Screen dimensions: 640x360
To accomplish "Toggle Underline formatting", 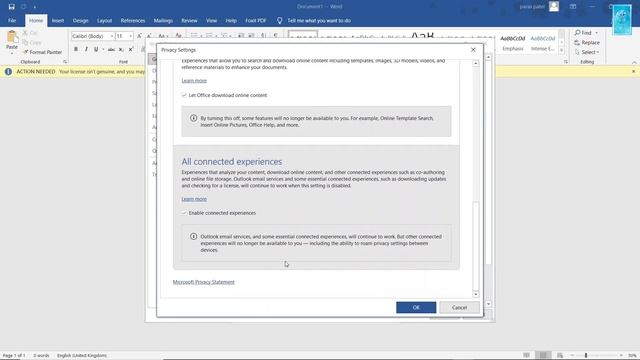I will pos(96,49).
